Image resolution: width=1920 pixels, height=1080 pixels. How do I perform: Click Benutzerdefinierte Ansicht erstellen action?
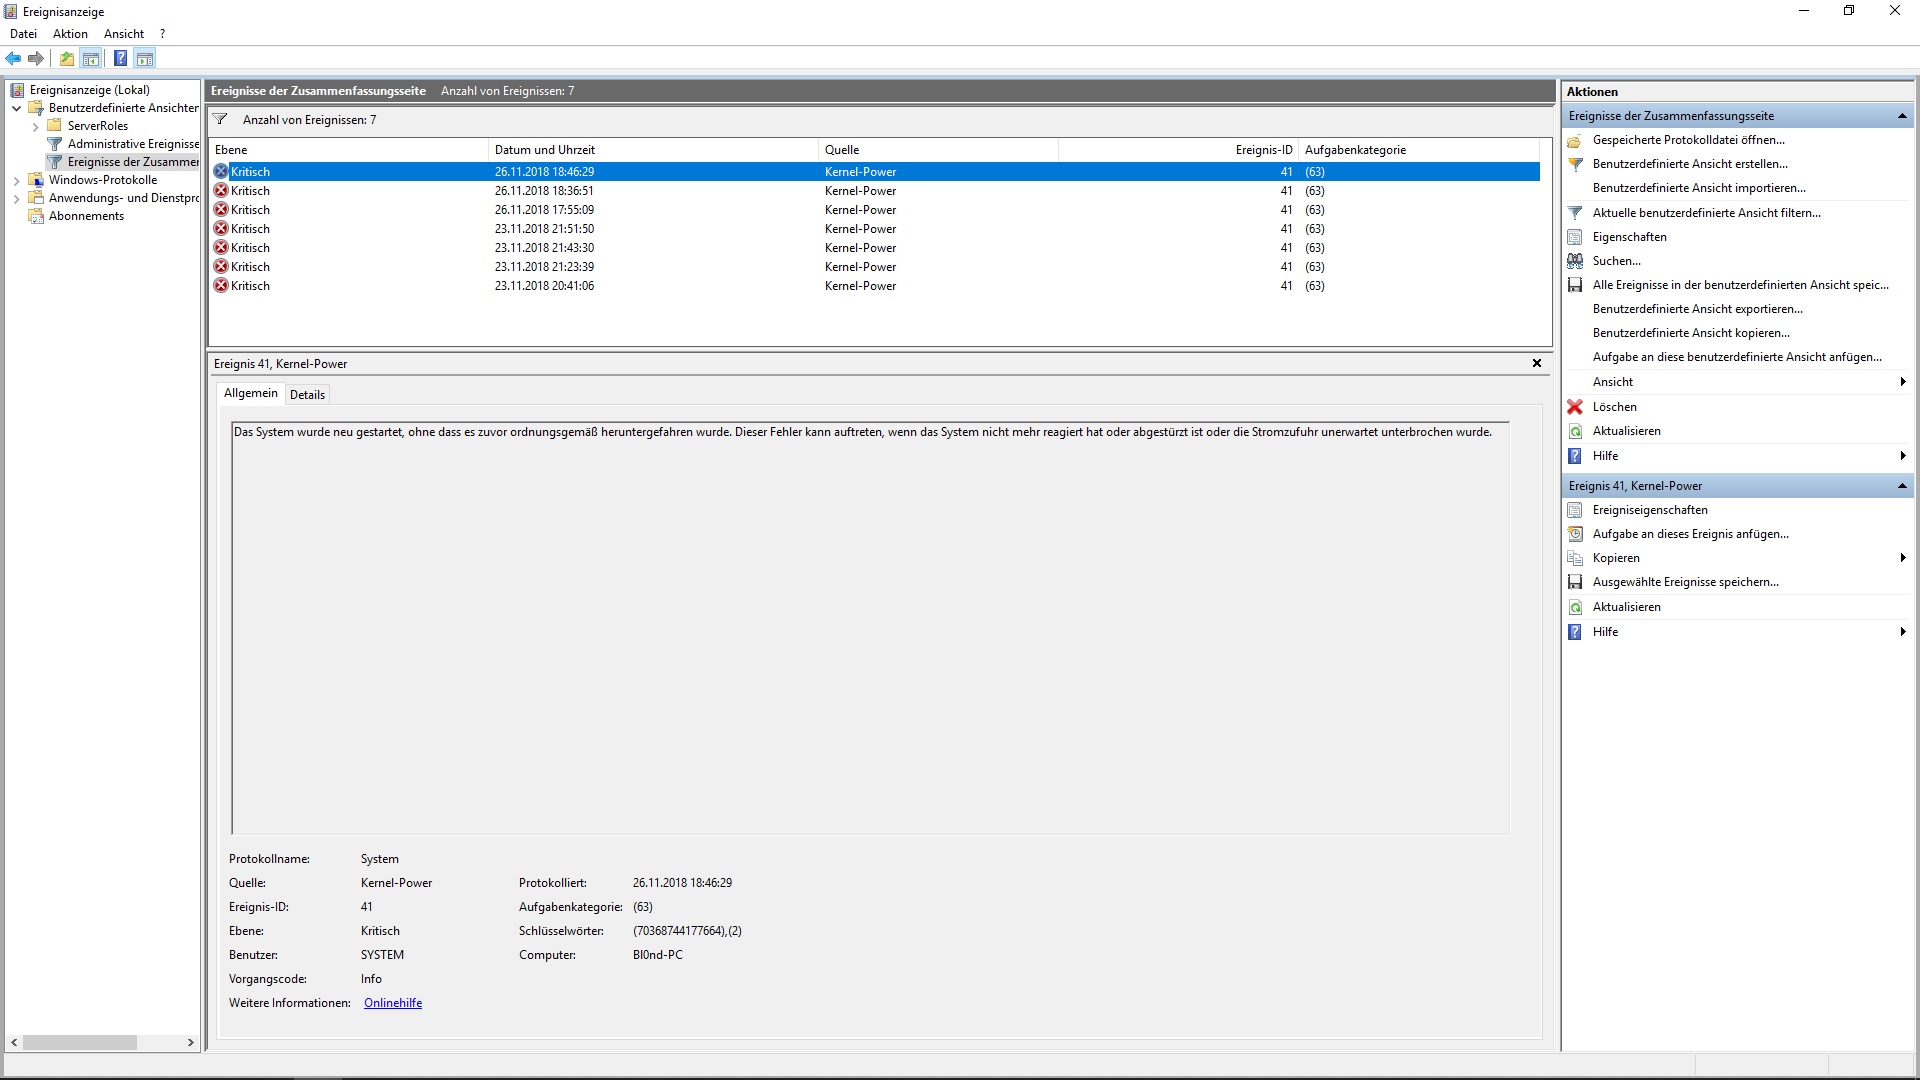[x=1690, y=164]
